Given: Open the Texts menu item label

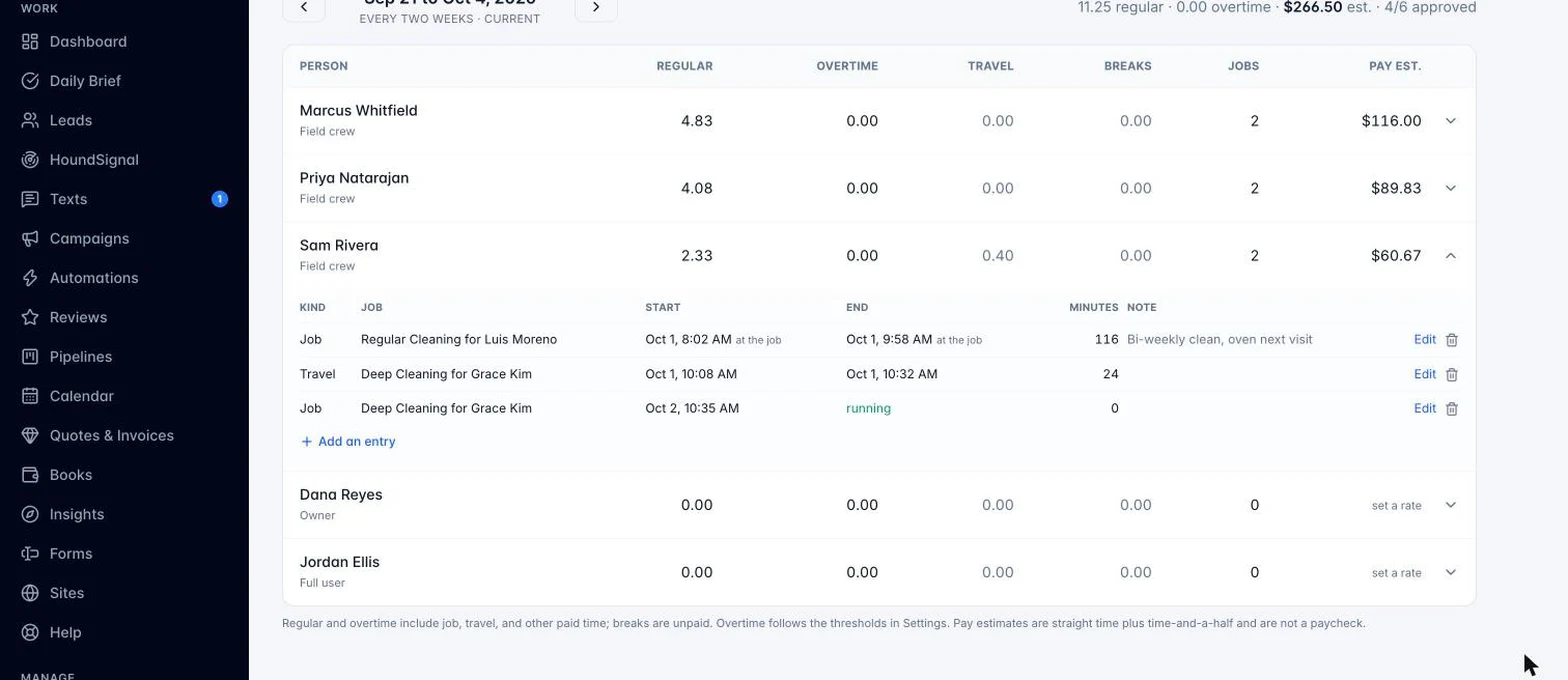Looking at the screenshot, I should pos(69,199).
